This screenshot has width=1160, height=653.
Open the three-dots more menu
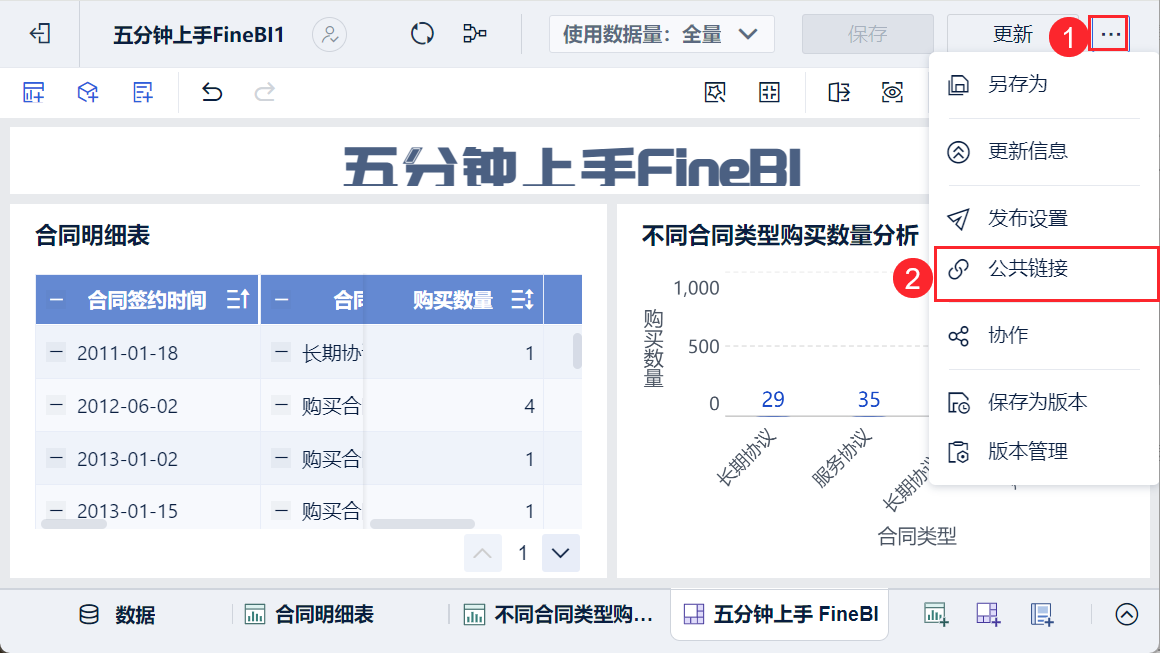pyautogui.click(x=1110, y=34)
